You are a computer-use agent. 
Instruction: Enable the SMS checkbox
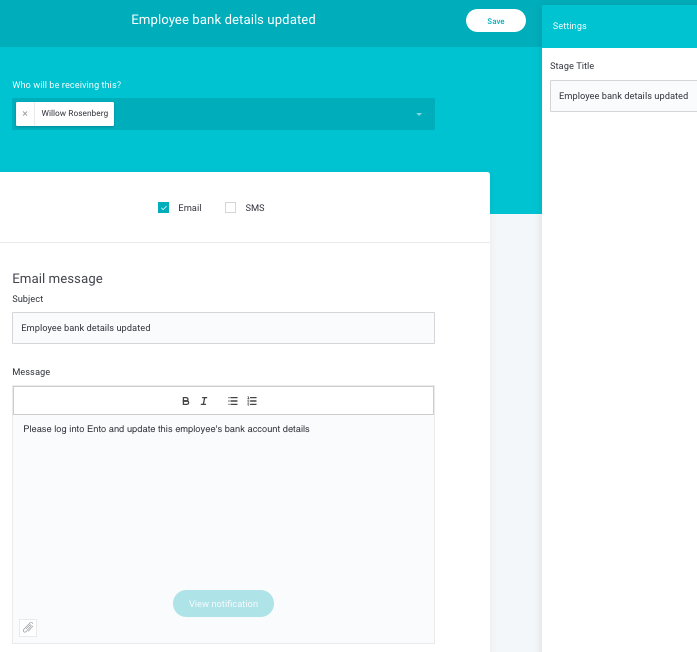230,208
